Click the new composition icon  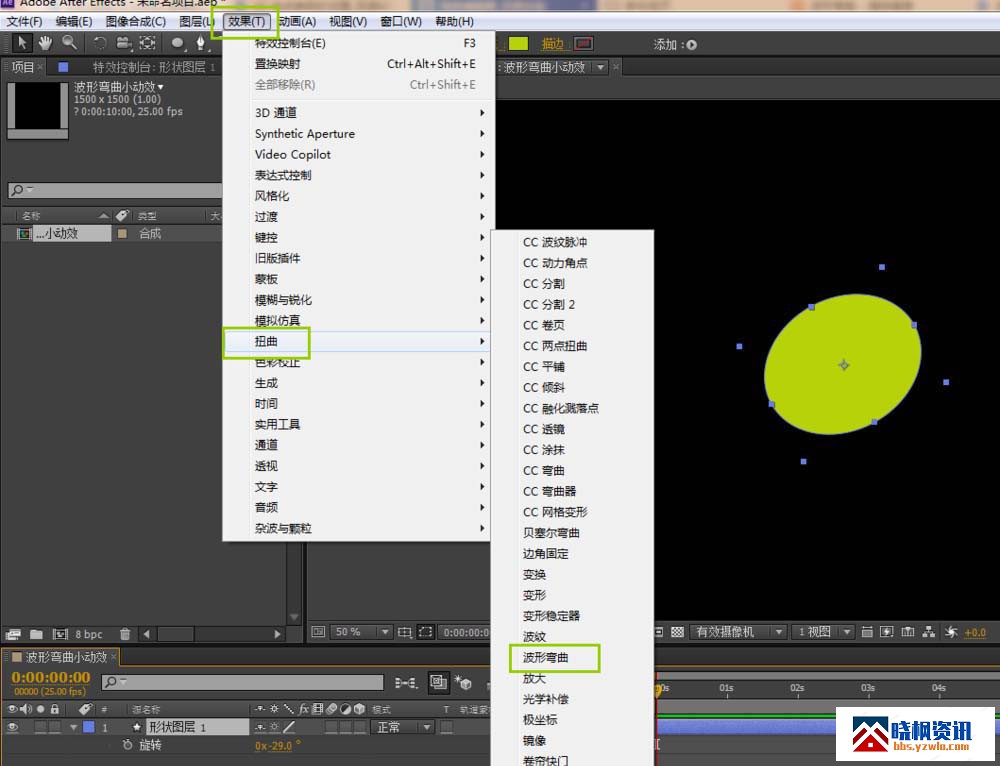(x=60, y=634)
